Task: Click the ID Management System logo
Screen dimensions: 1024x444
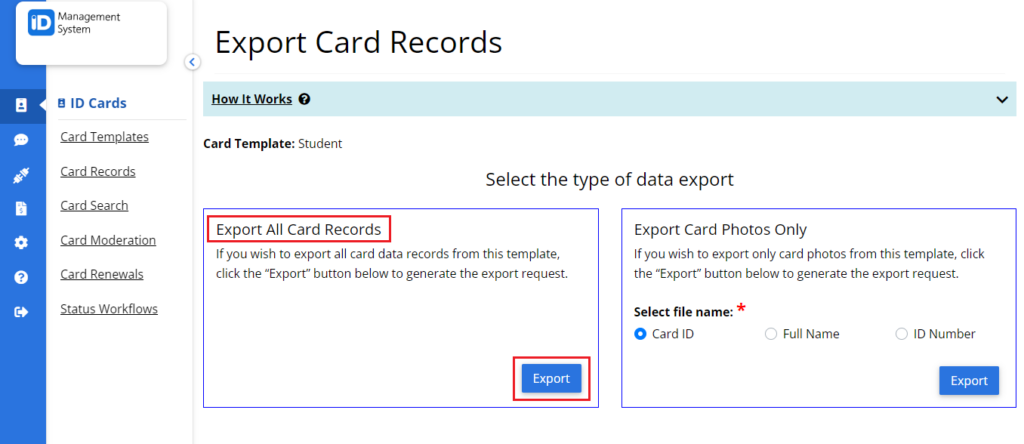Action: coord(74,23)
